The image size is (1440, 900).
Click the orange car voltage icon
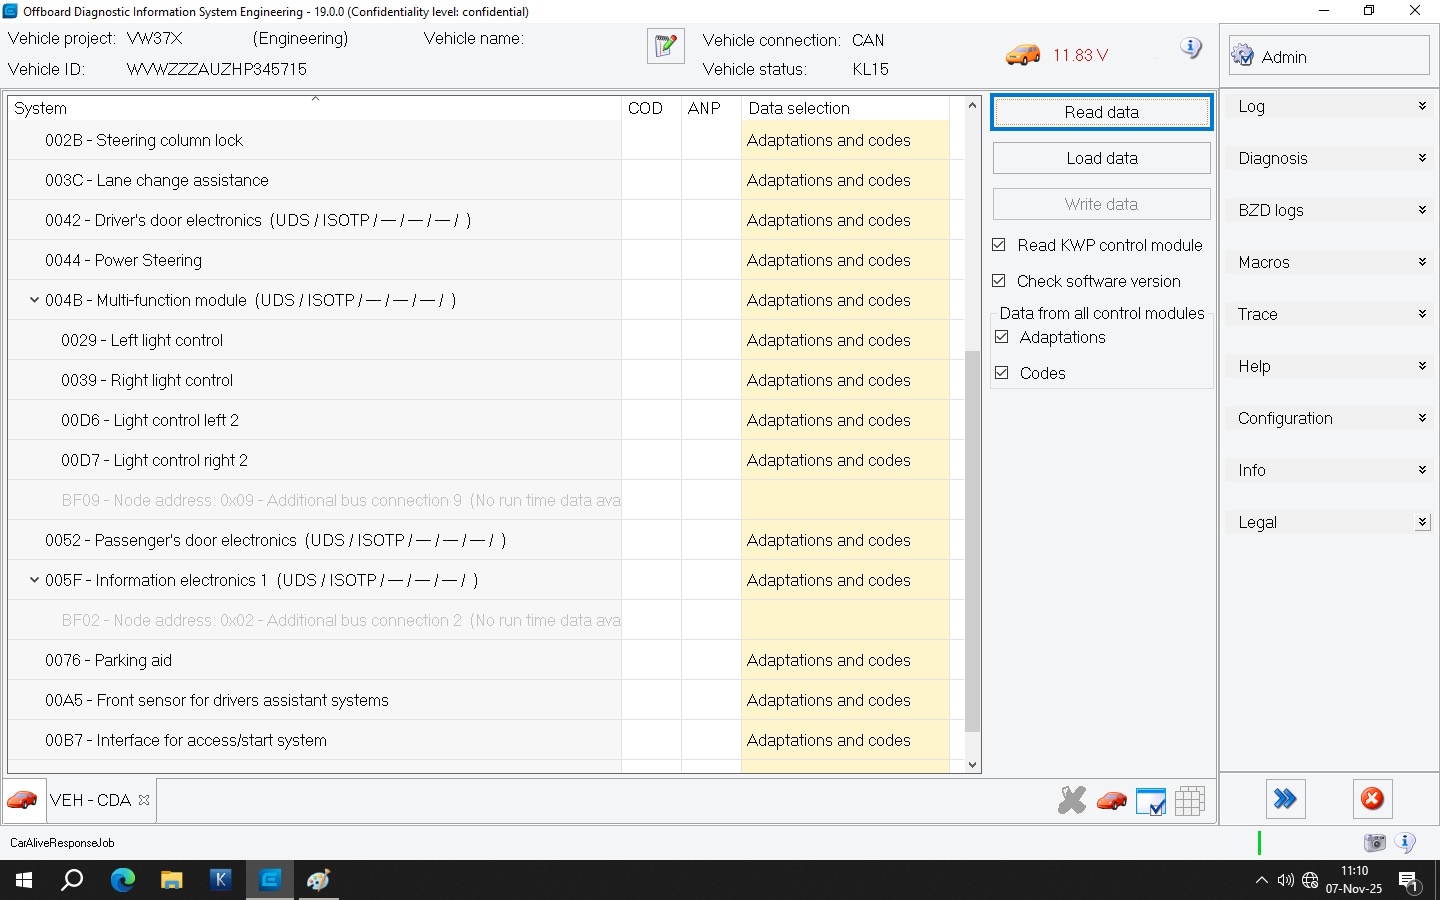tap(1022, 55)
